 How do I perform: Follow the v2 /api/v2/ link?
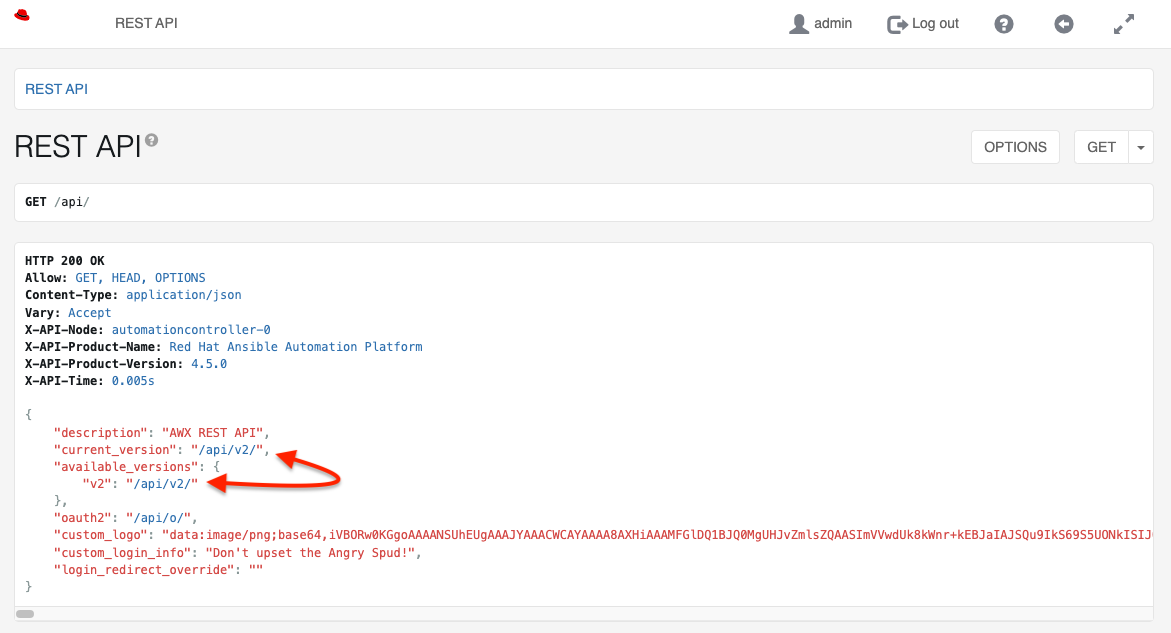coord(162,484)
